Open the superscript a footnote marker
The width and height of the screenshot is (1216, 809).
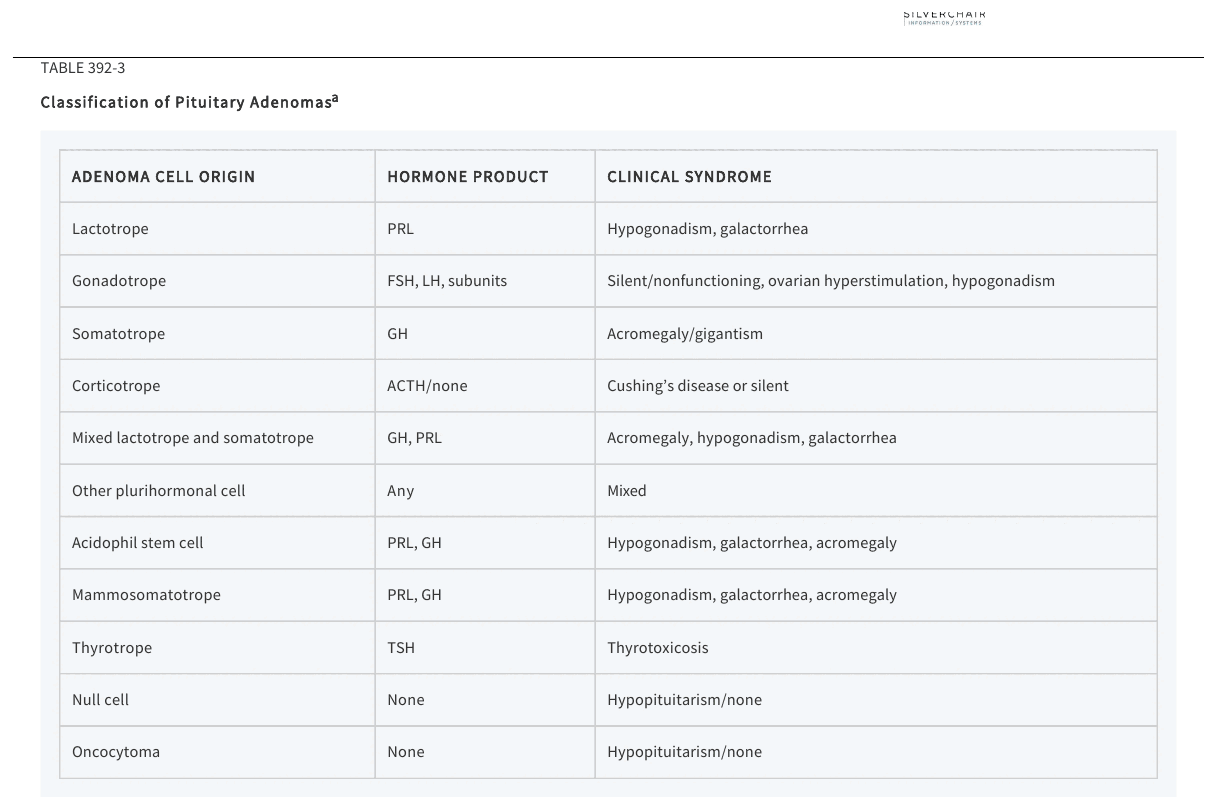tap(335, 98)
